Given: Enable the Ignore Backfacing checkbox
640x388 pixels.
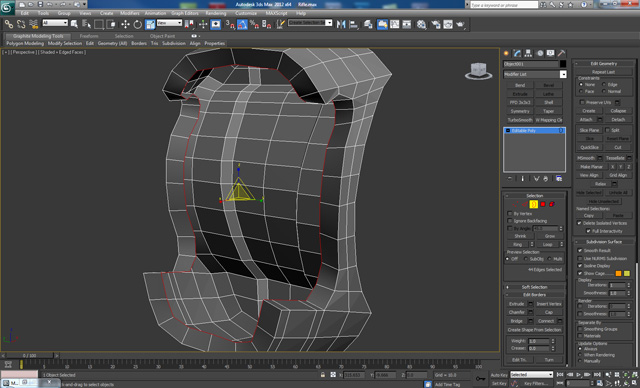Looking at the screenshot, I should click(510, 221).
